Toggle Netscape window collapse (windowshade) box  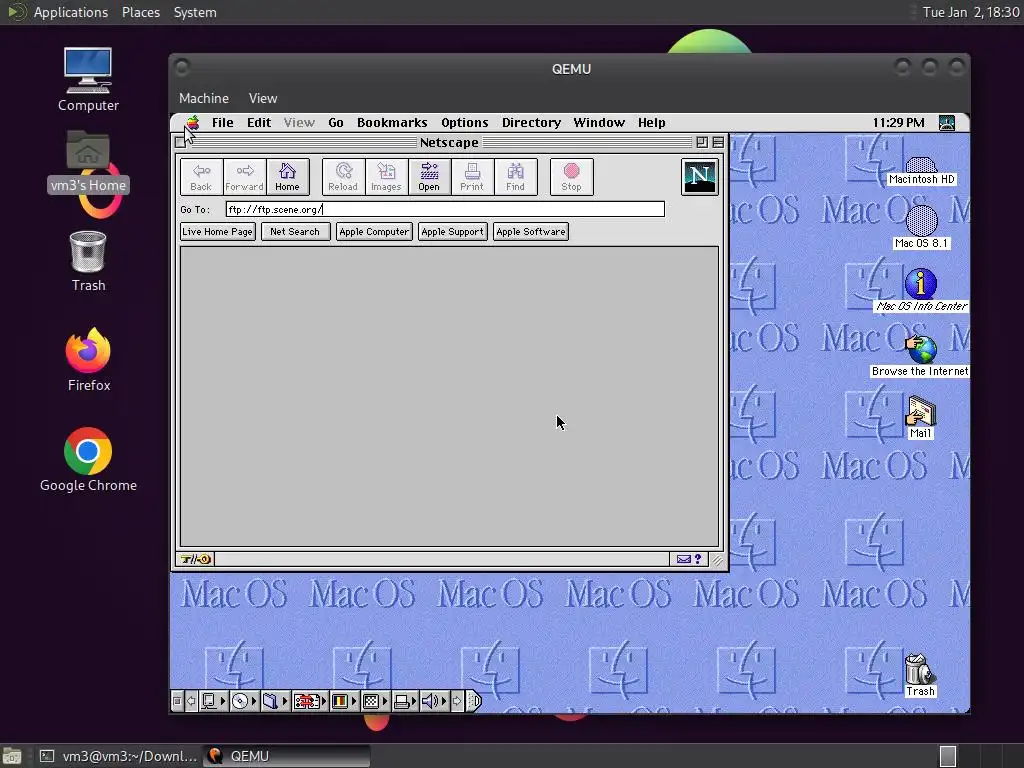click(718, 142)
